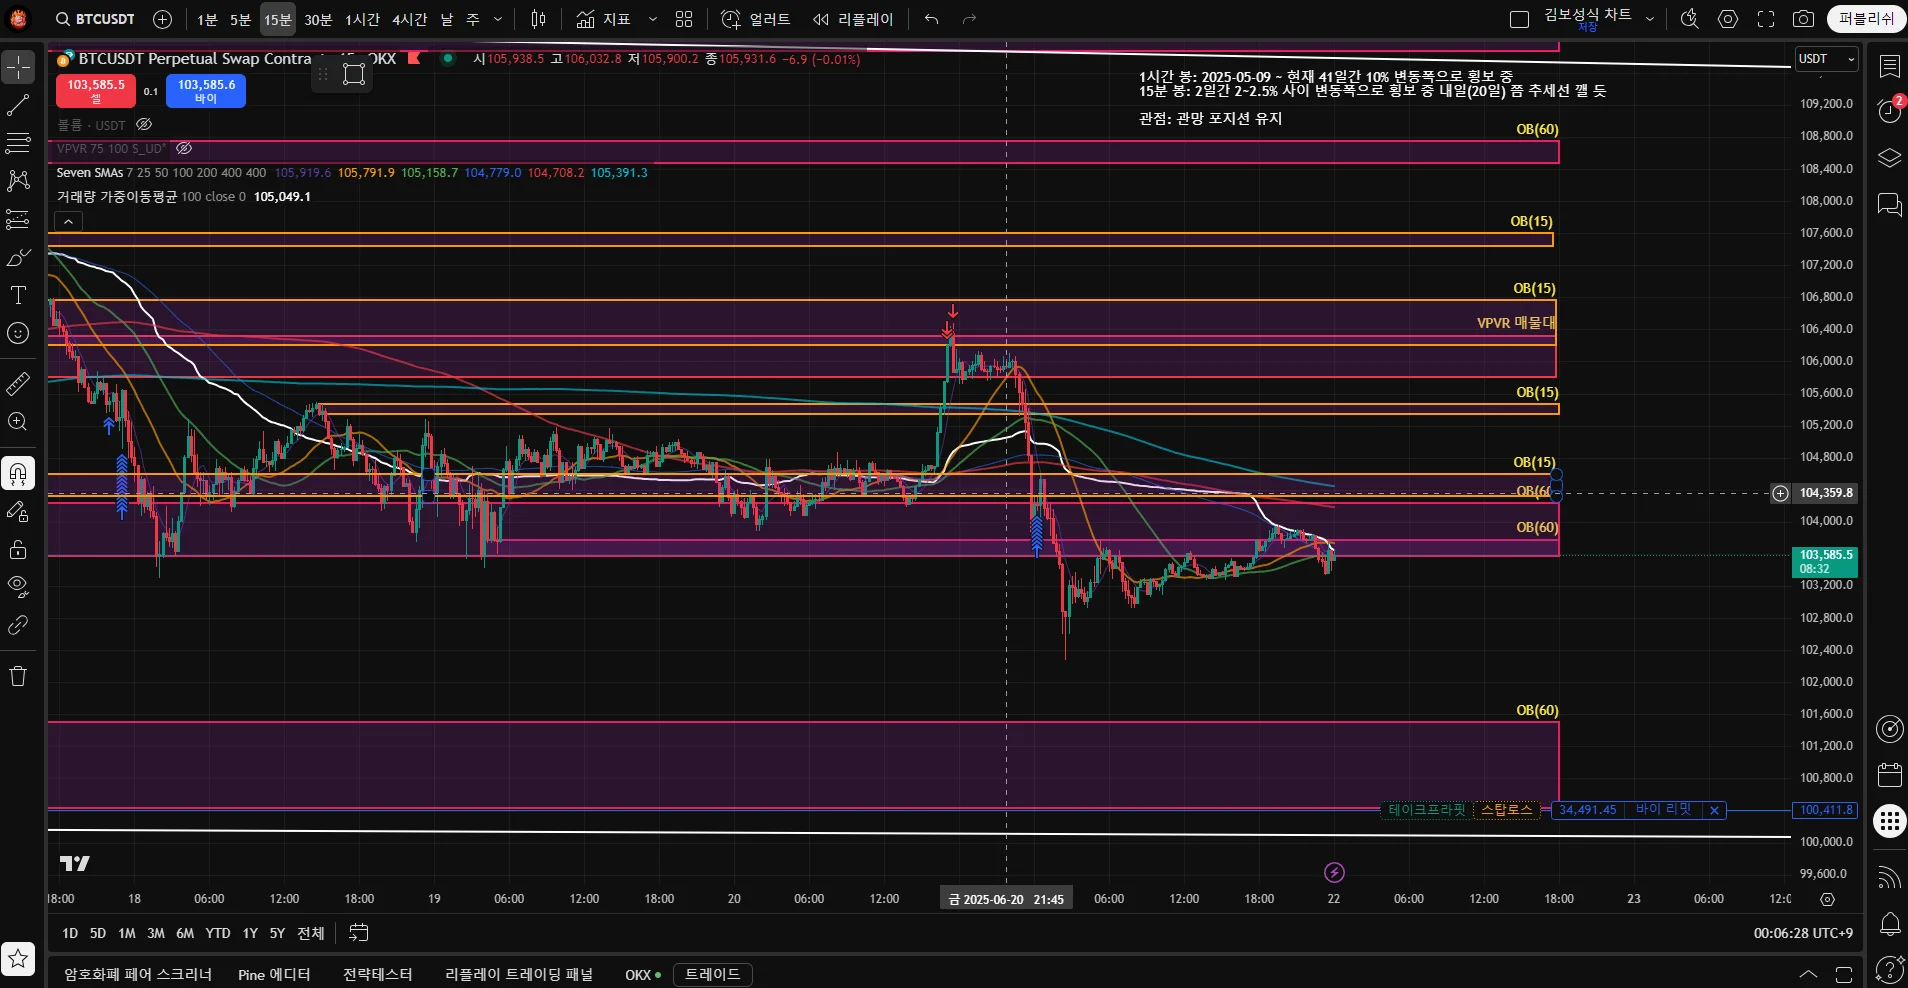Switch to the 5분 interval

pyautogui.click(x=240, y=19)
